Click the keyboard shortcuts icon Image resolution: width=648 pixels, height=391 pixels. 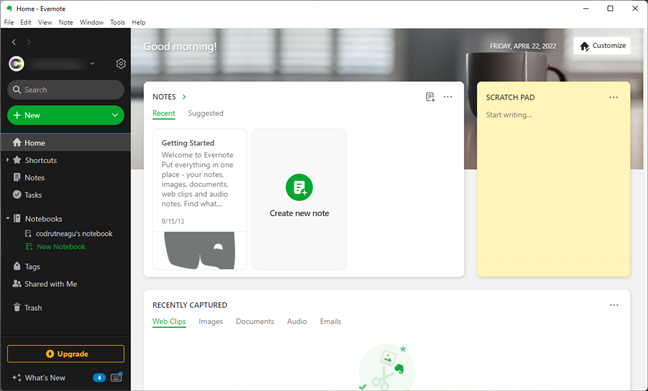[117, 377]
